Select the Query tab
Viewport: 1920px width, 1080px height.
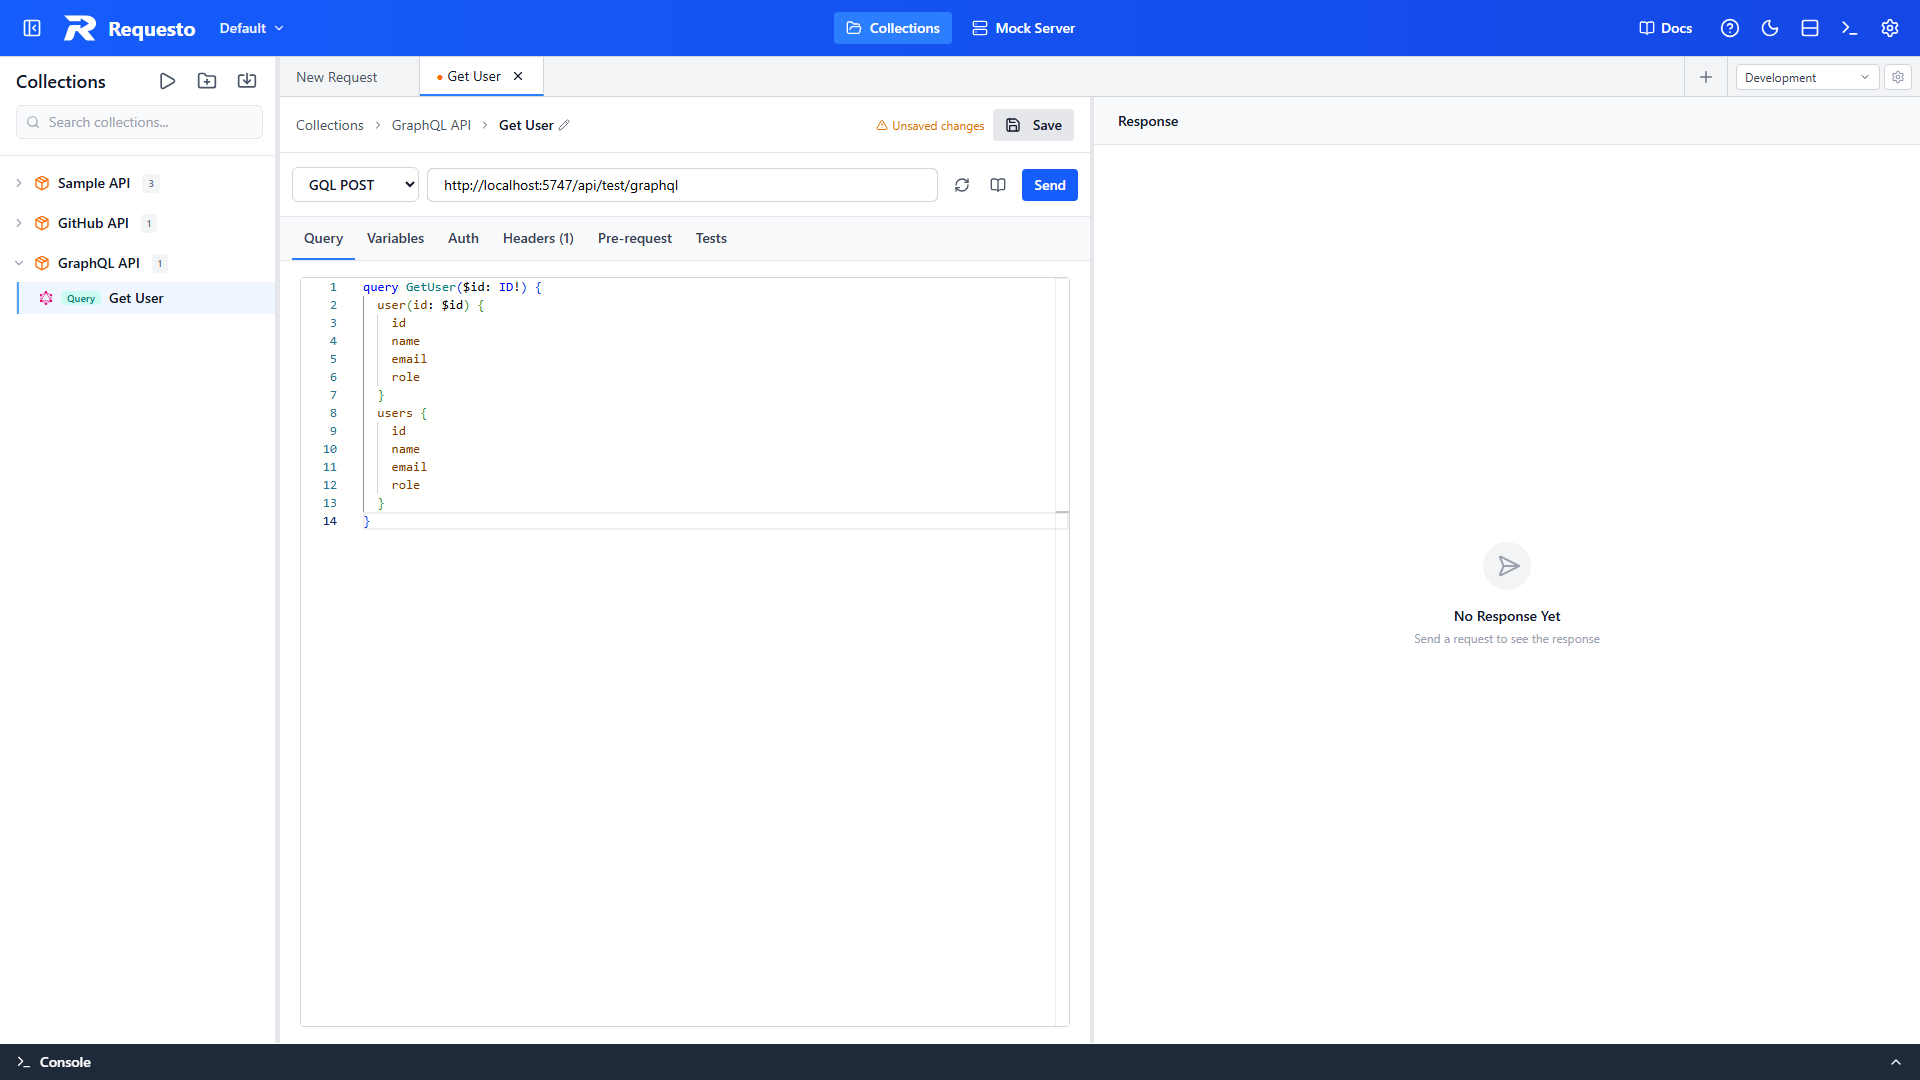click(x=323, y=238)
